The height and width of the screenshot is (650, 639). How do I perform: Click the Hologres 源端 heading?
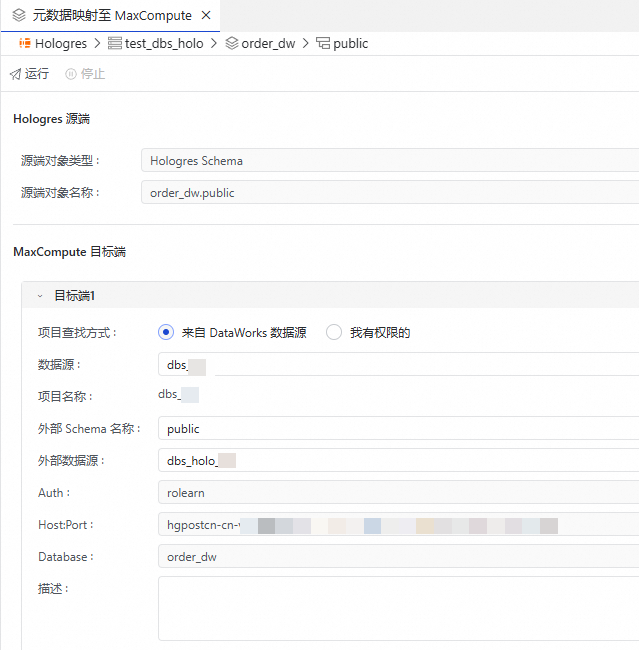click(x=51, y=119)
